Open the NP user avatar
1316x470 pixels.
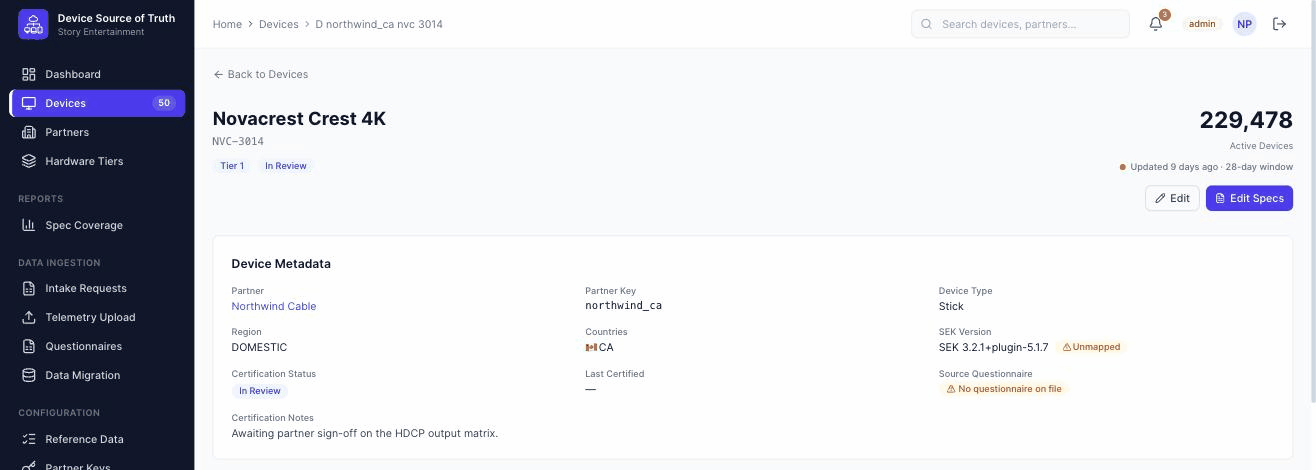click(1244, 24)
